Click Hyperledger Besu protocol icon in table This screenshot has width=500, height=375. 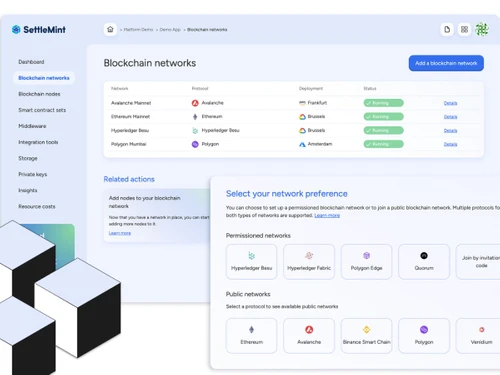[195, 130]
